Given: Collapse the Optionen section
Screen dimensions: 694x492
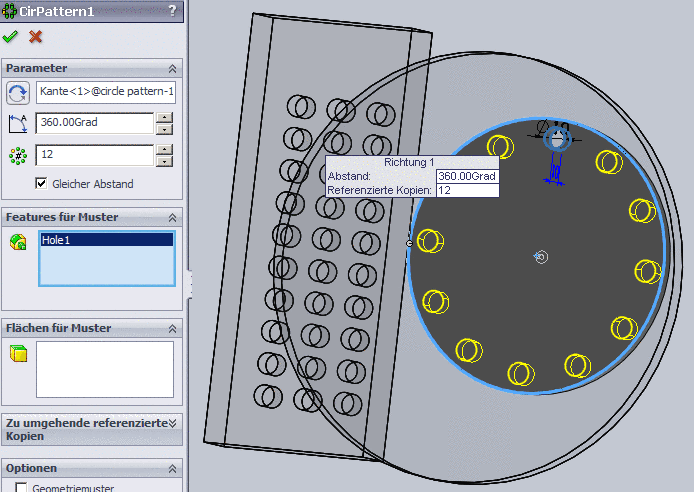Looking at the screenshot, I should (x=172, y=469).
